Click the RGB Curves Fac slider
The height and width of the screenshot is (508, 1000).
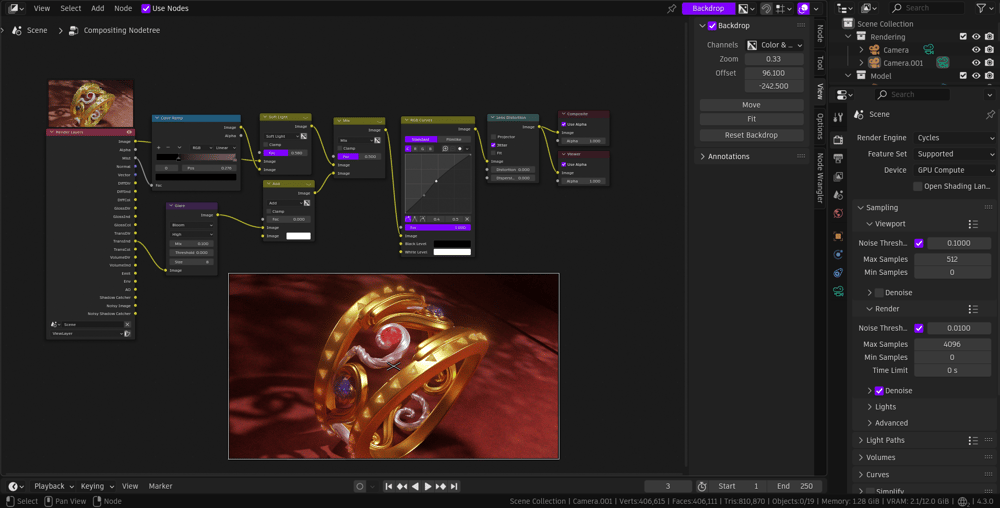(438, 228)
